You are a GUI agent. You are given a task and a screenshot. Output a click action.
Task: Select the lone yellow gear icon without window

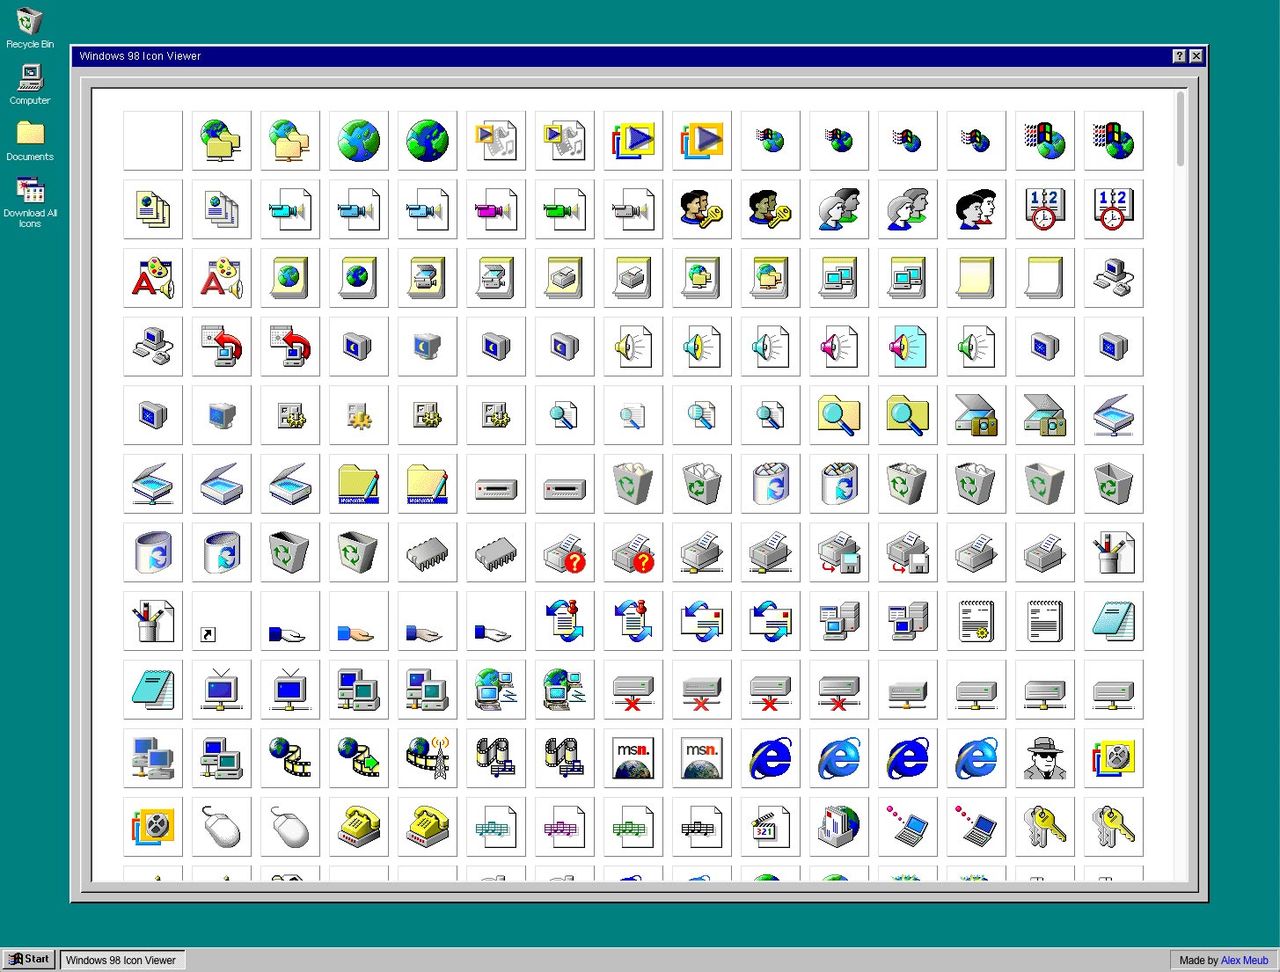tap(358, 415)
